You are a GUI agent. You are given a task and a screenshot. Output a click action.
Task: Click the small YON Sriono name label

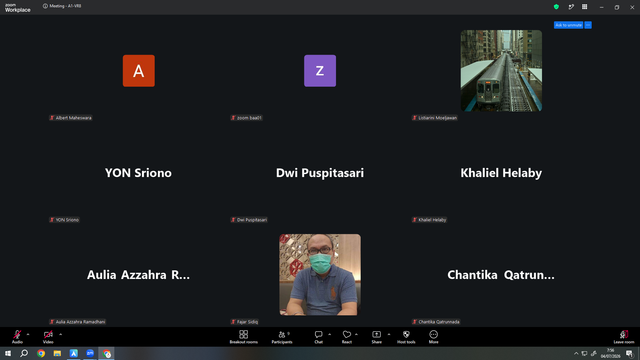coord(64,220)
